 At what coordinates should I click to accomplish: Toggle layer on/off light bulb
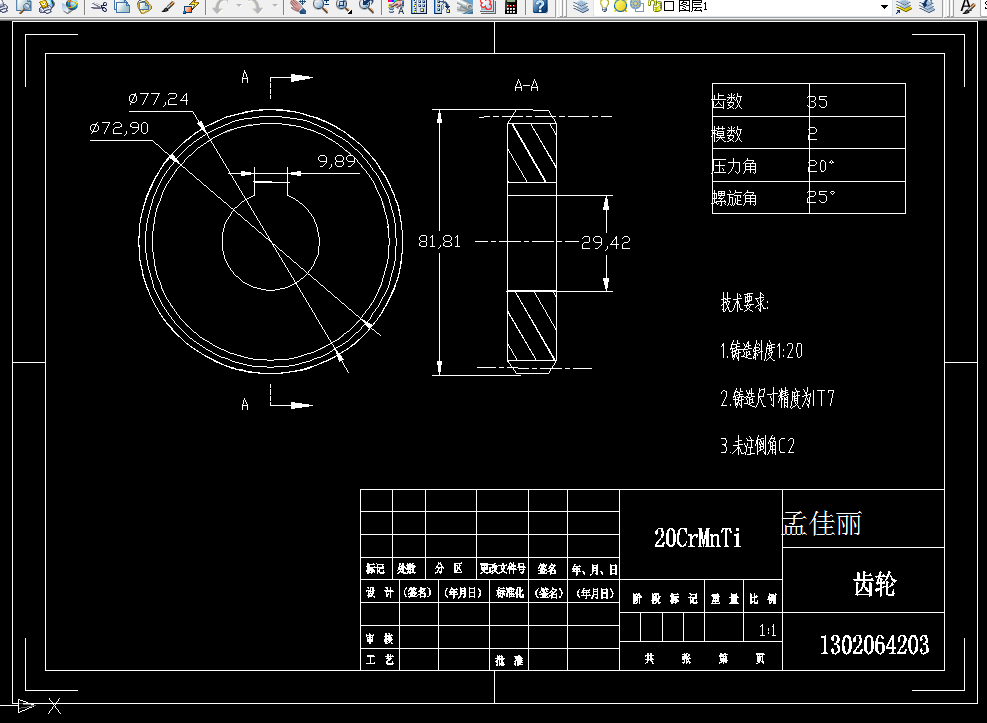[x=604, y=6]
